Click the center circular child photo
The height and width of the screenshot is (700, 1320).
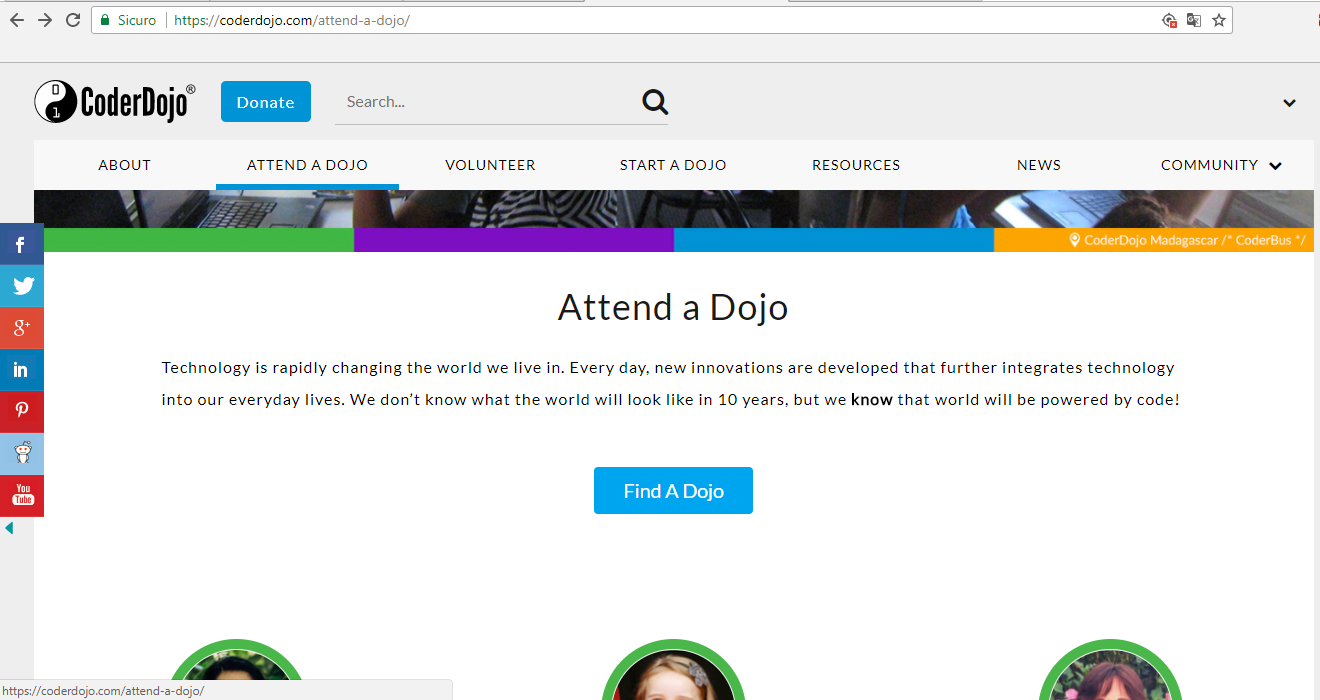(x=674, y=669)
